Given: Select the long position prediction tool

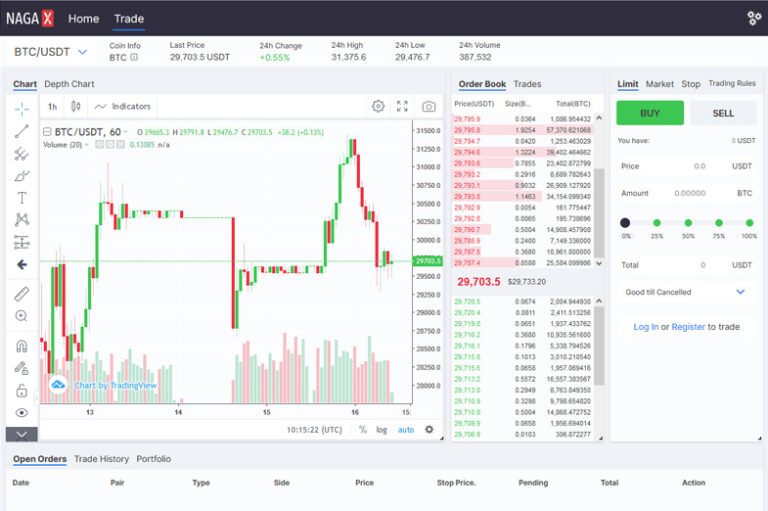Looking at the screenshot, I should pos(22,242).
